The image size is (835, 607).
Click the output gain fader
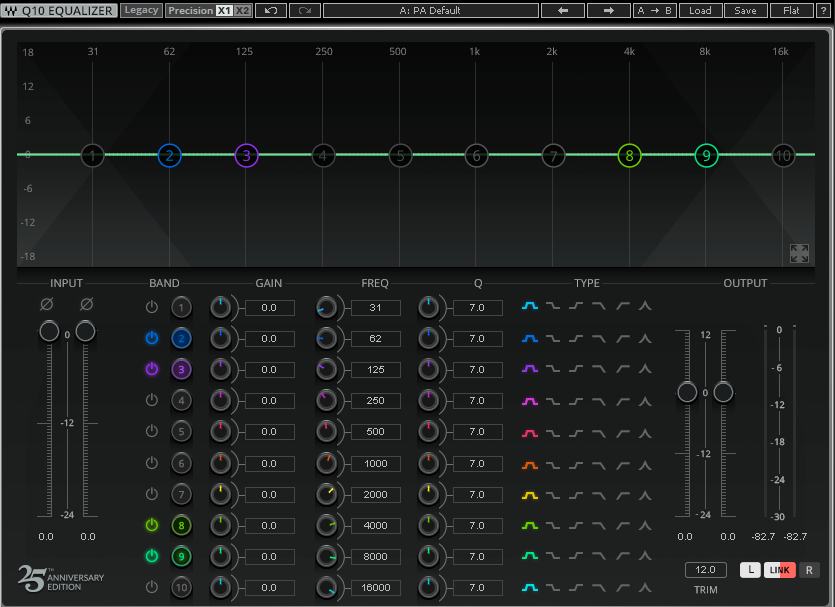tap(687, 392)
